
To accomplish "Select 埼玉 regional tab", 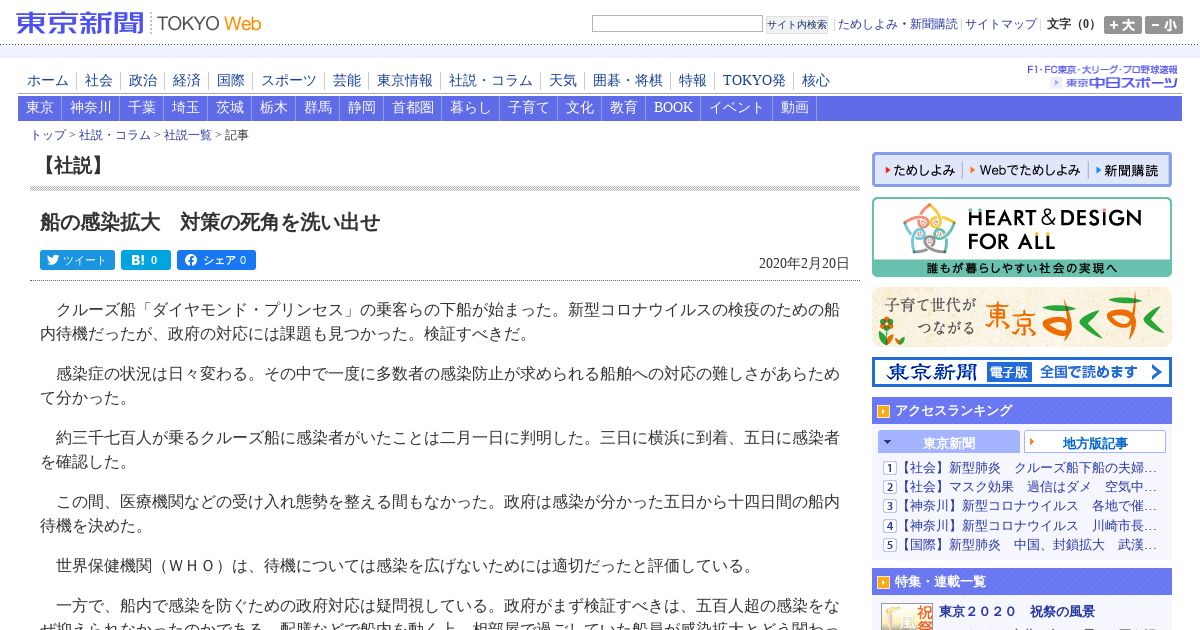I will coord(186,108).
